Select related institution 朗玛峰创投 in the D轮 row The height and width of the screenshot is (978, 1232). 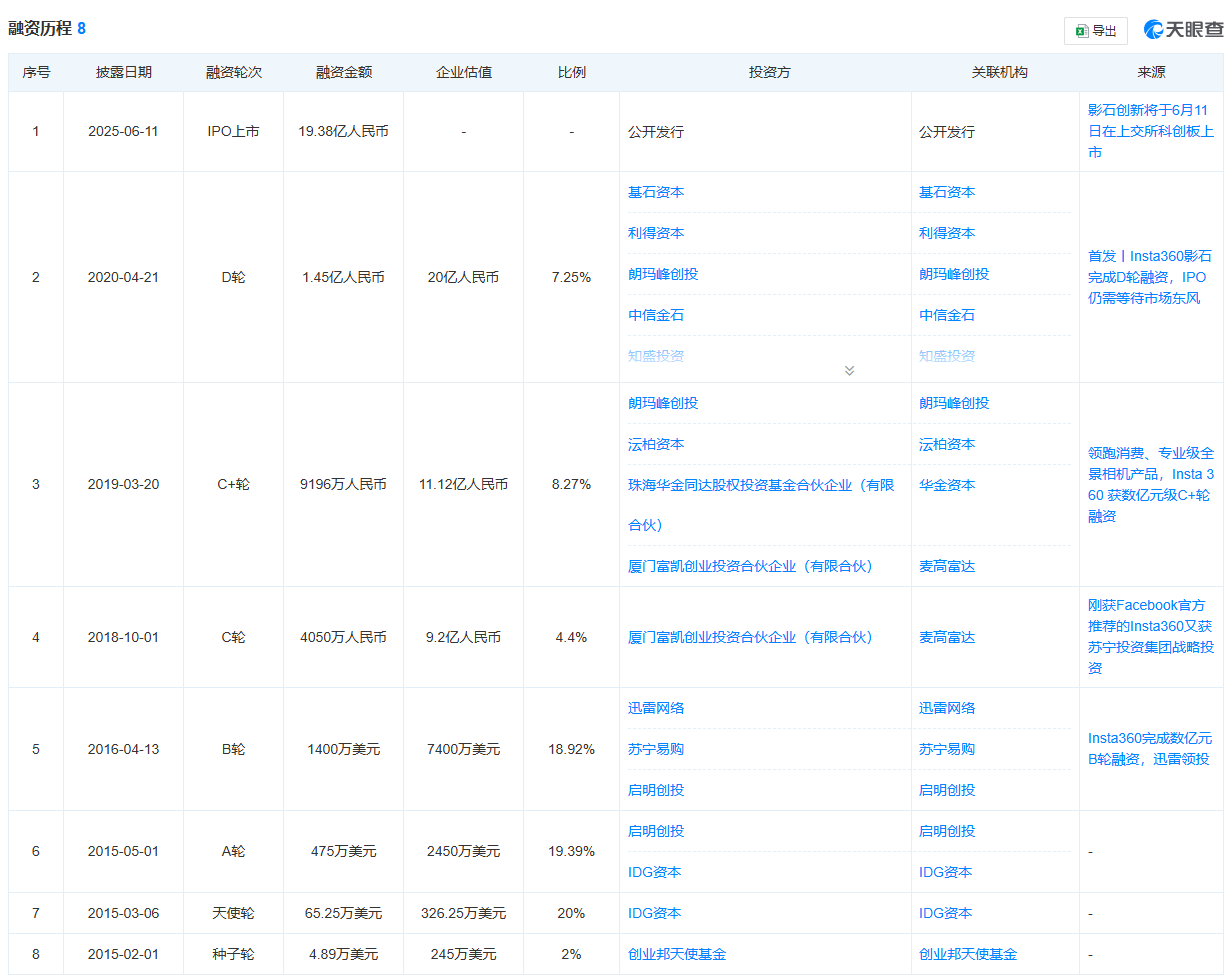(954, 274)
